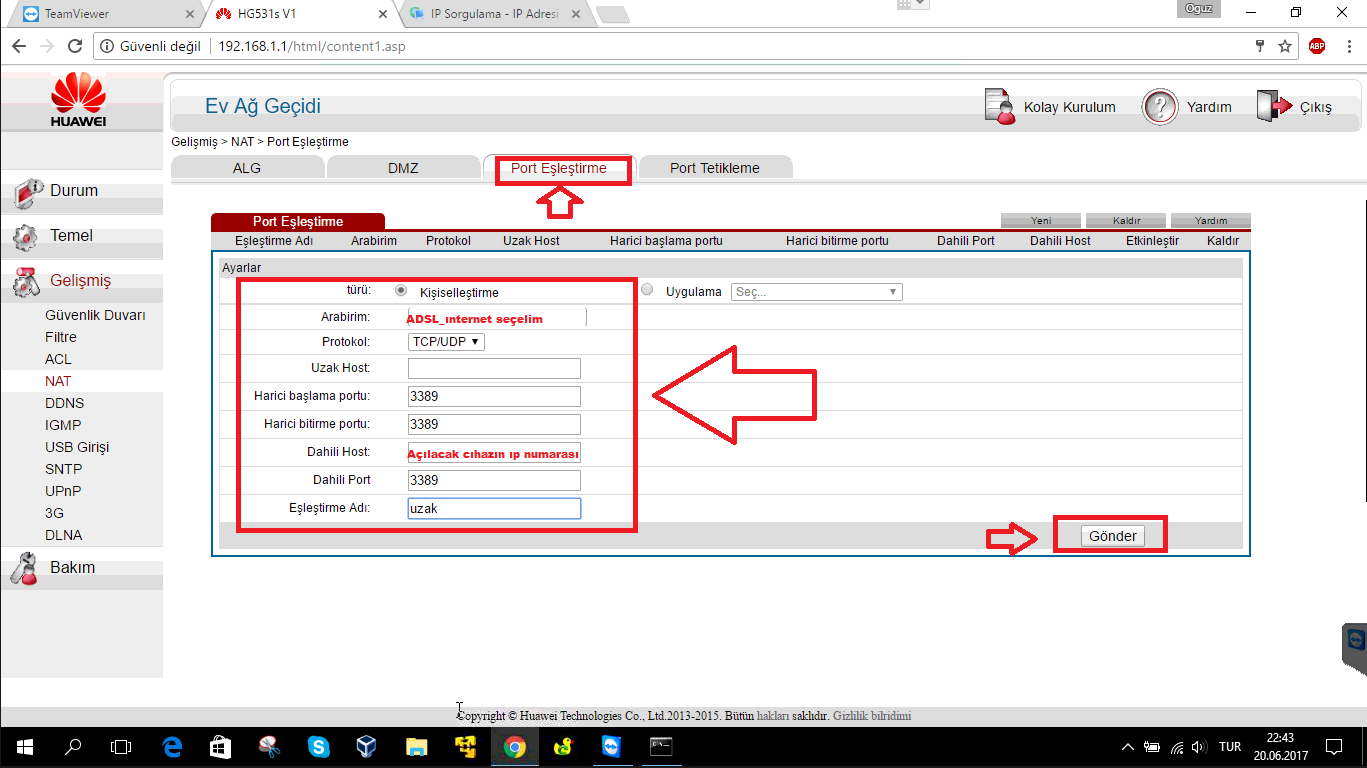
Task: Open Snipping Tool from taskbar
Action: coord(269,746)
